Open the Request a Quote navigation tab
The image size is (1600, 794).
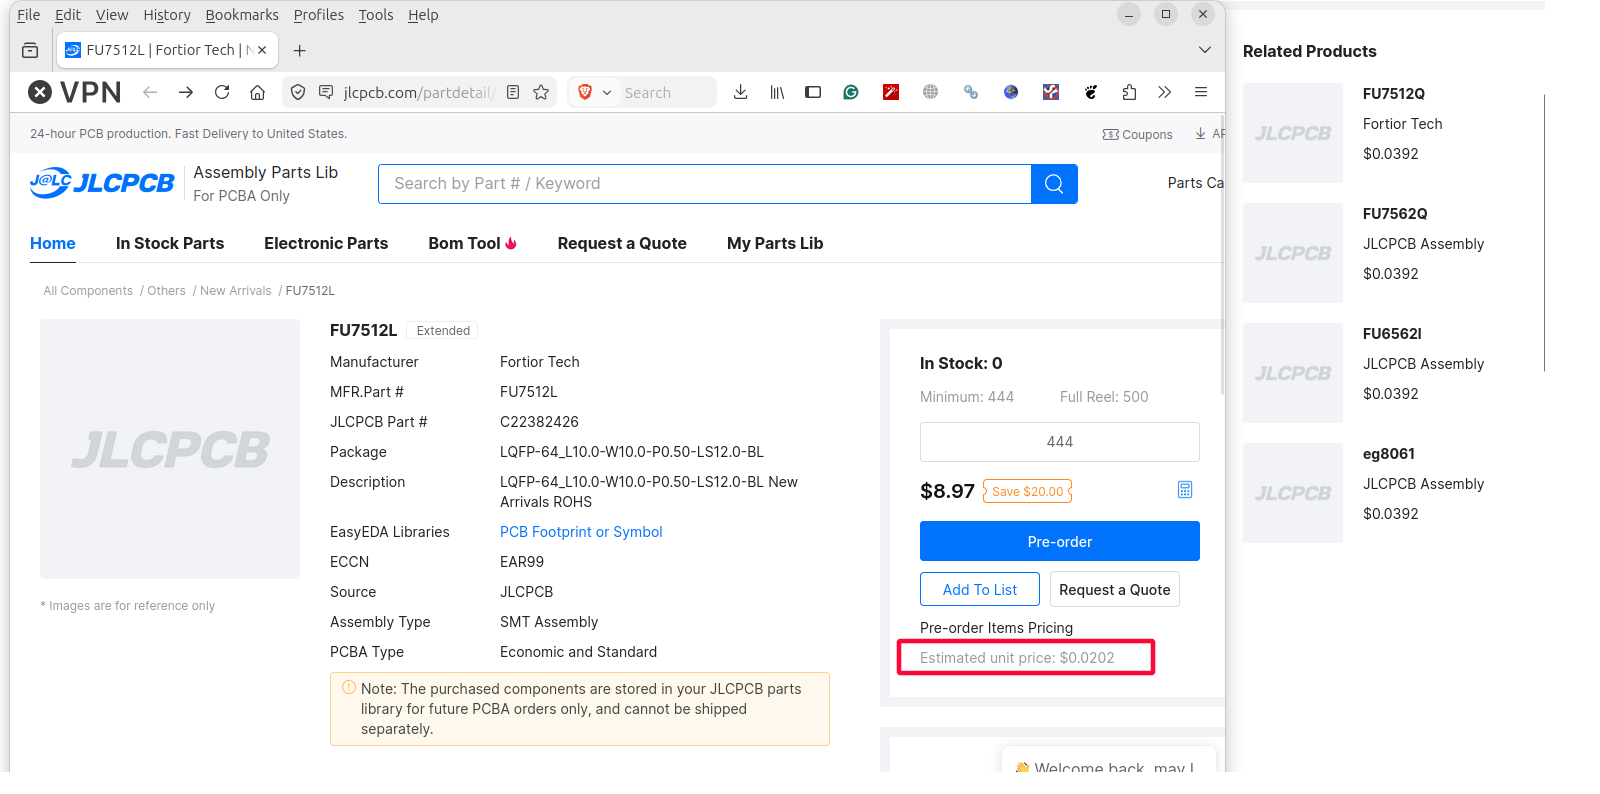tap(622, 243)
